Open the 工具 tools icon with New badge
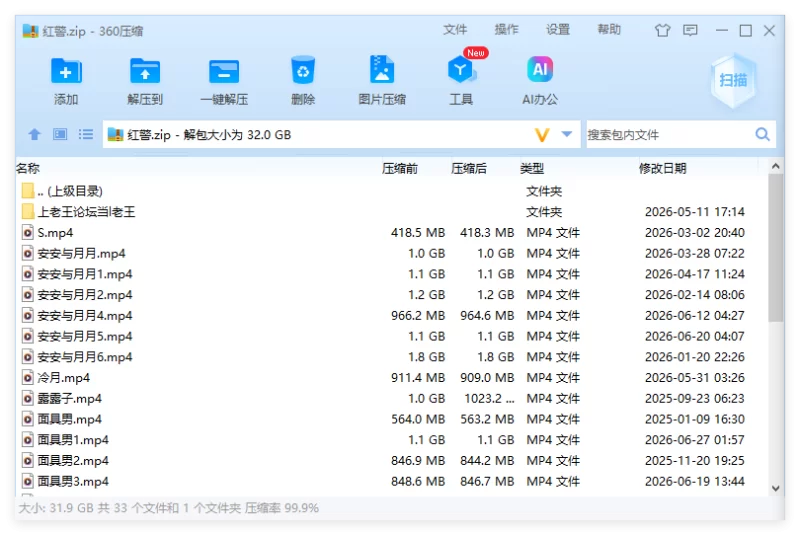This screenshot has width=800, height=535. coord(461,69)
